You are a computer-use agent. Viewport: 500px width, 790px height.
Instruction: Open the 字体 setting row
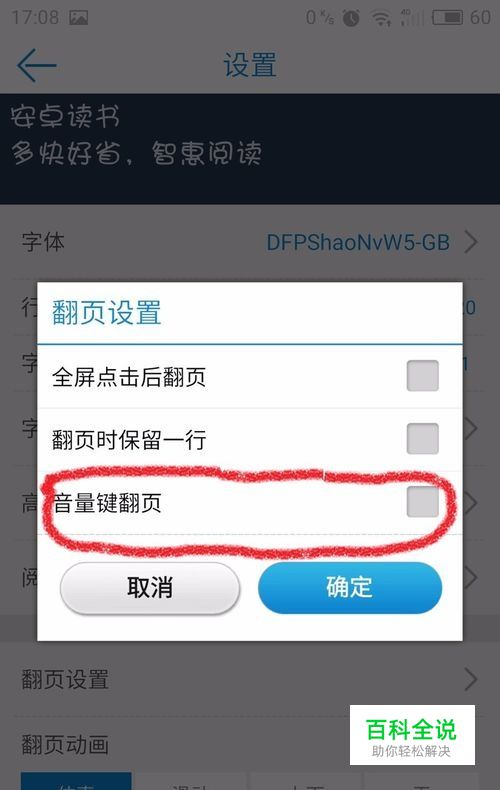coord(250,242)
